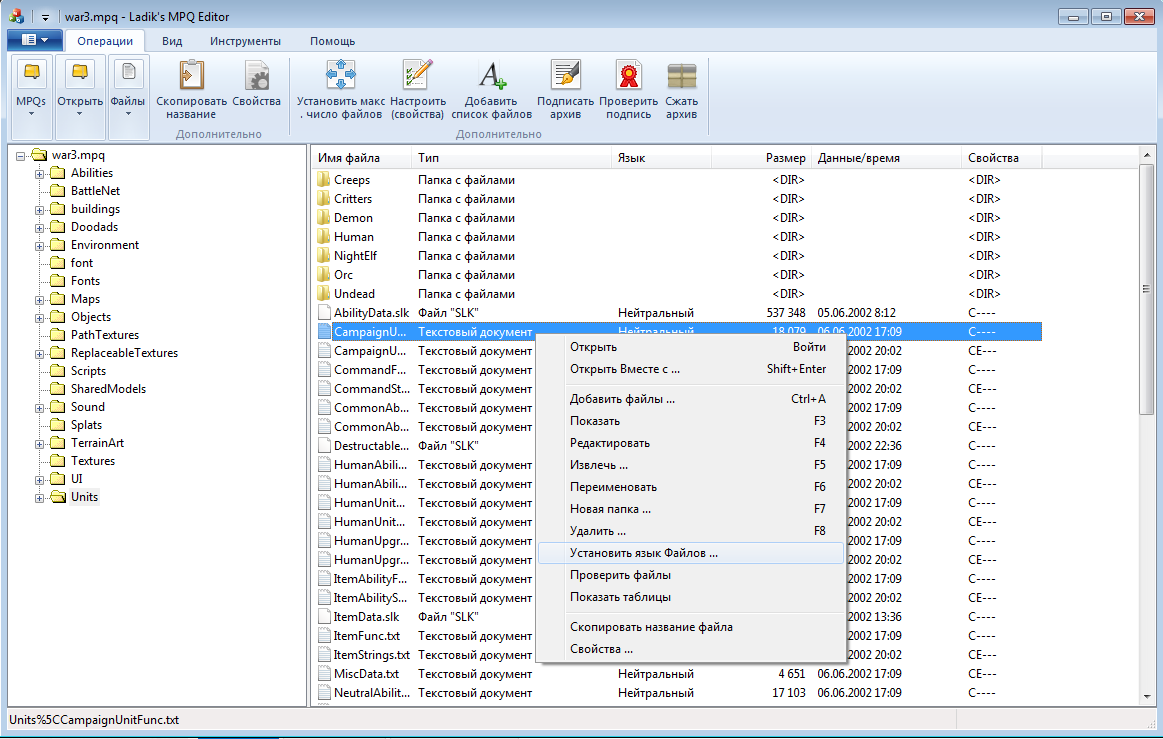The image size is (1163, 739).
Task: Expand the ReplaceableTextures tree folder
Action: tap(39, 354)
